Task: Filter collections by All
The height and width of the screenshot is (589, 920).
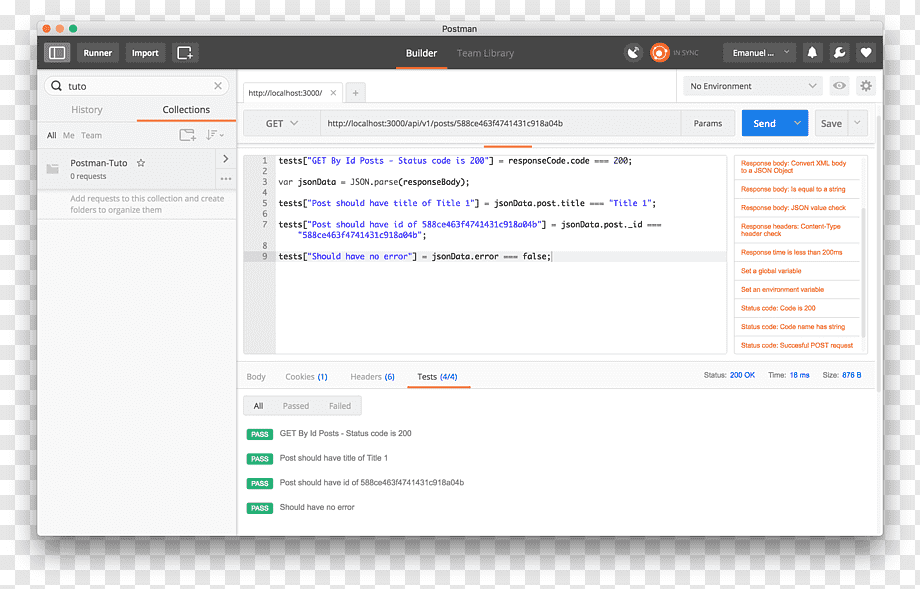Action: pyautogui.click(x=52, y=135)
